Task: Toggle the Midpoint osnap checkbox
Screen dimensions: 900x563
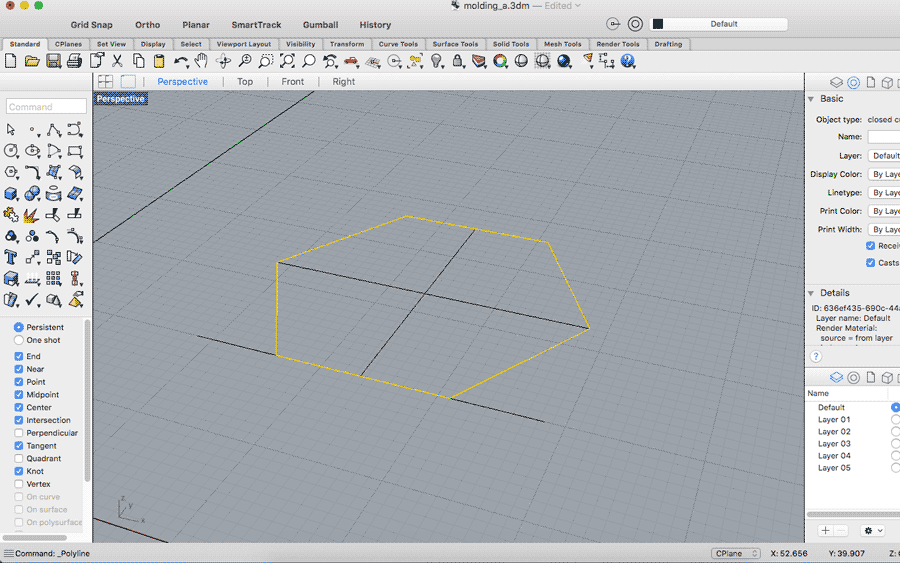Action: 19,395
